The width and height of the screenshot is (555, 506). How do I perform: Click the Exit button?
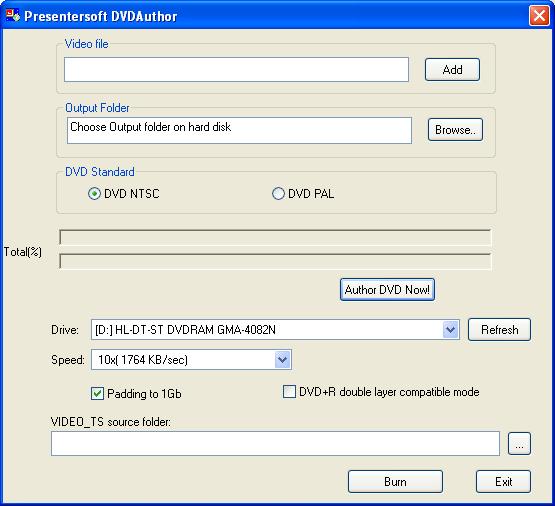point(503,482)
